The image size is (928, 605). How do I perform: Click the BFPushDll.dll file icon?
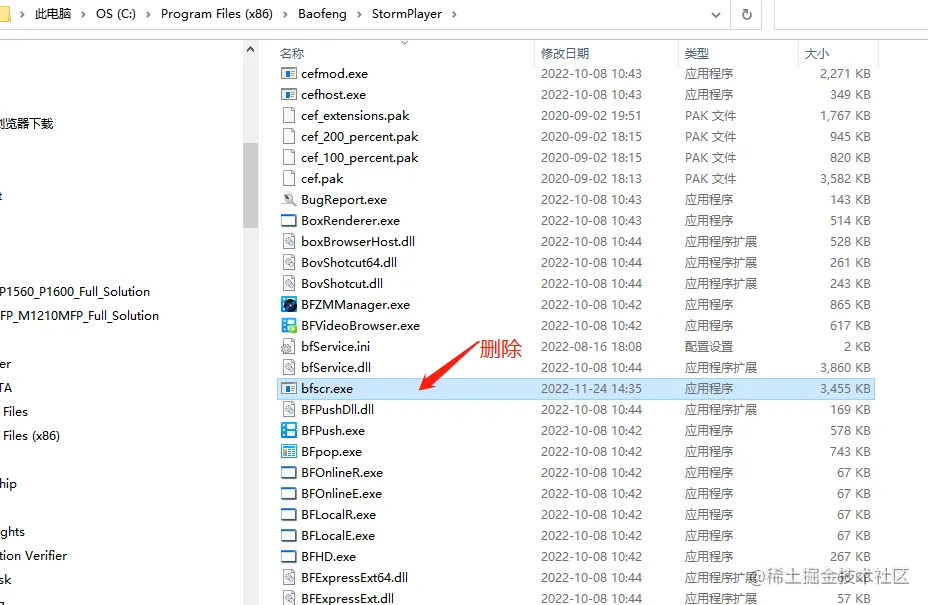point(289,410)
